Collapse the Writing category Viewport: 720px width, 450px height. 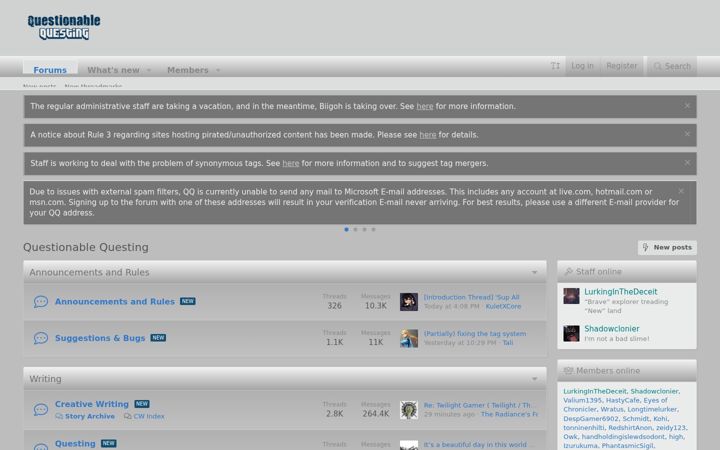pyautogui.click(x=534, y=379)
